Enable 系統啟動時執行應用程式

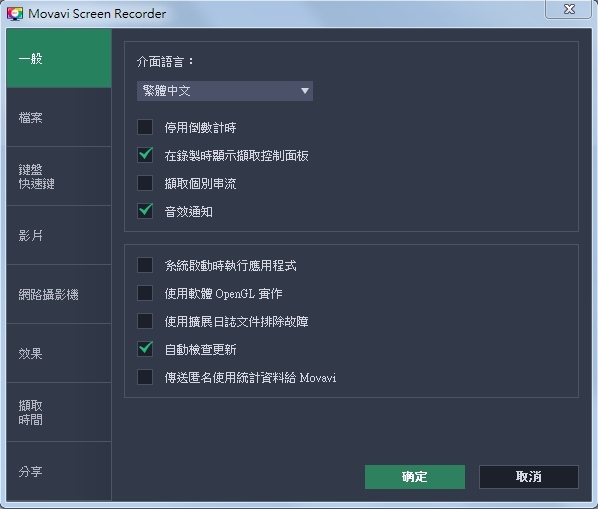(x=145, y=265)
